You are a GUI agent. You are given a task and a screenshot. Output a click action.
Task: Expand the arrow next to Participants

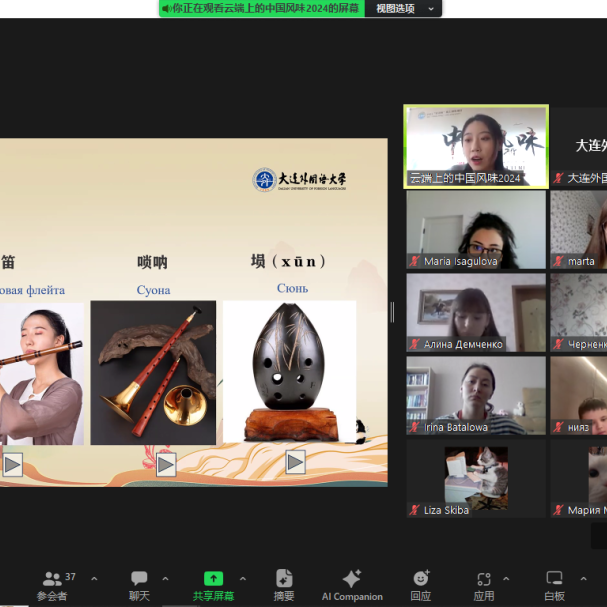[x=94, y=578]
